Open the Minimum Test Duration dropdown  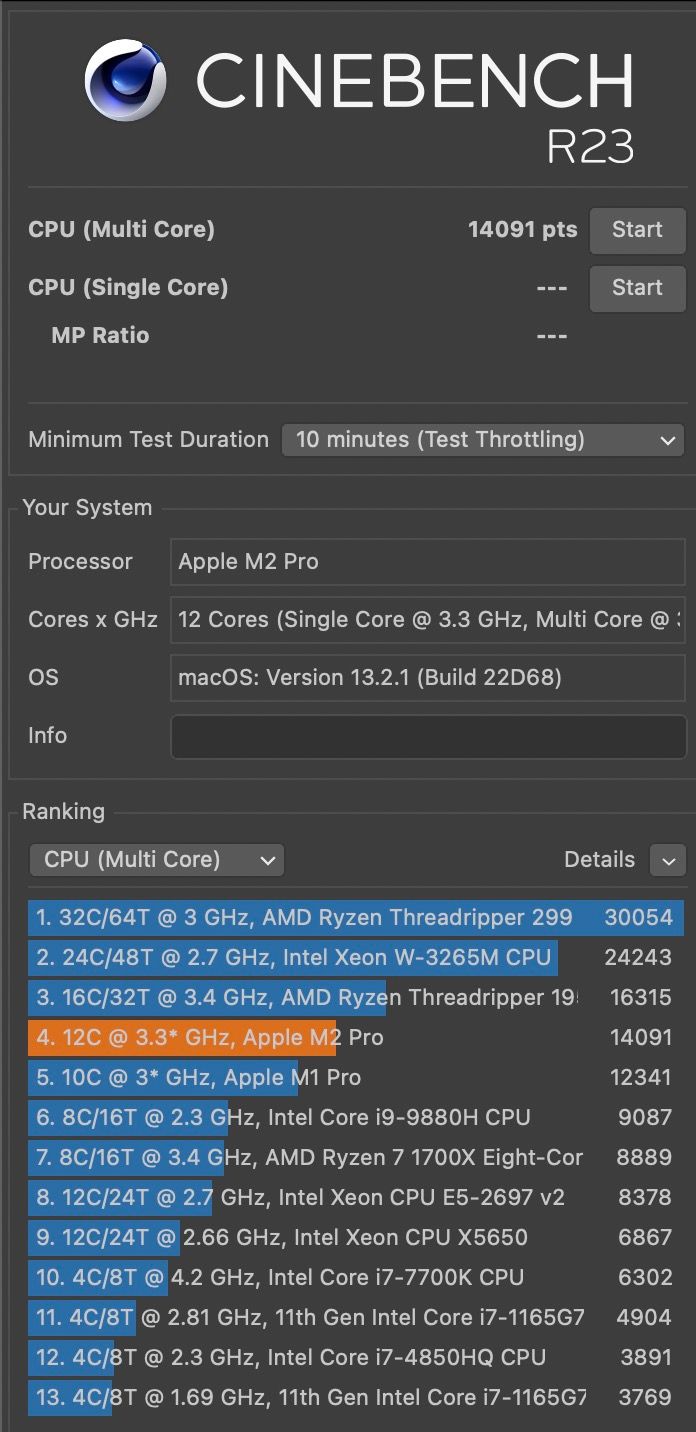[483, 440]
